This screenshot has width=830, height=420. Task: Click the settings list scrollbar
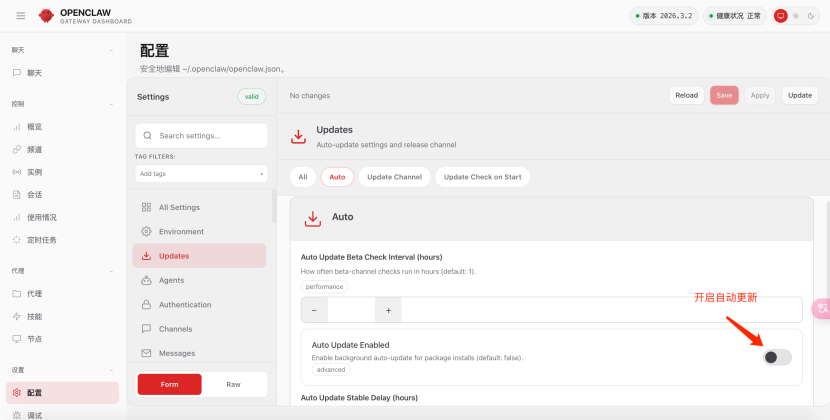point(274,205)
